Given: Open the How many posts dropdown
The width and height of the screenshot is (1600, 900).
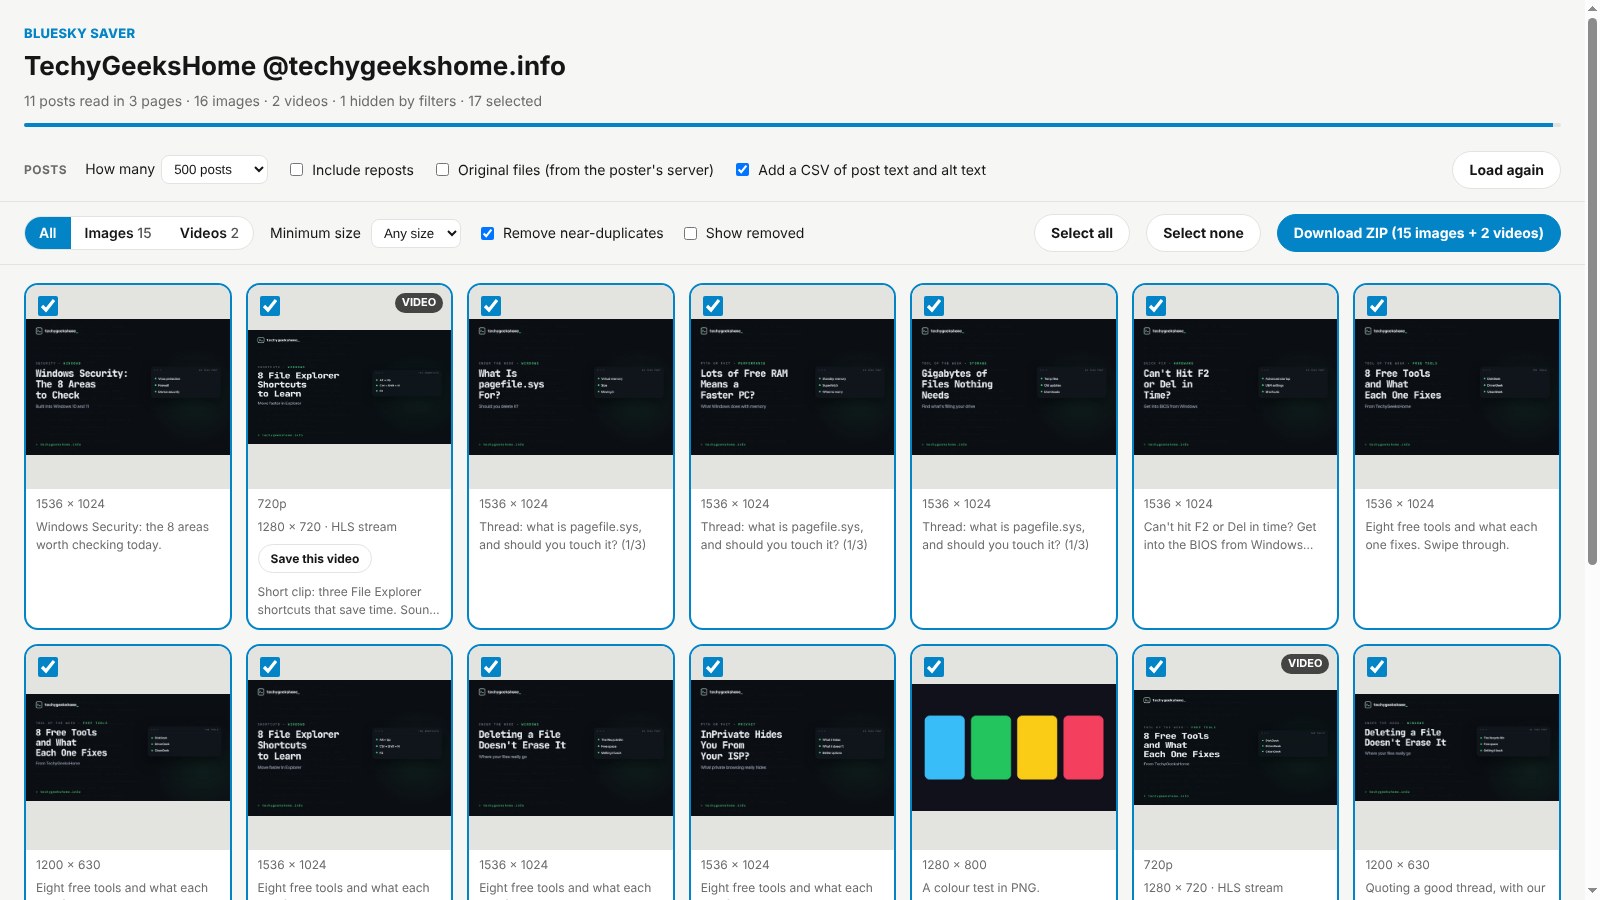Looking at the screenshot, I should click(x=215, y=170).
